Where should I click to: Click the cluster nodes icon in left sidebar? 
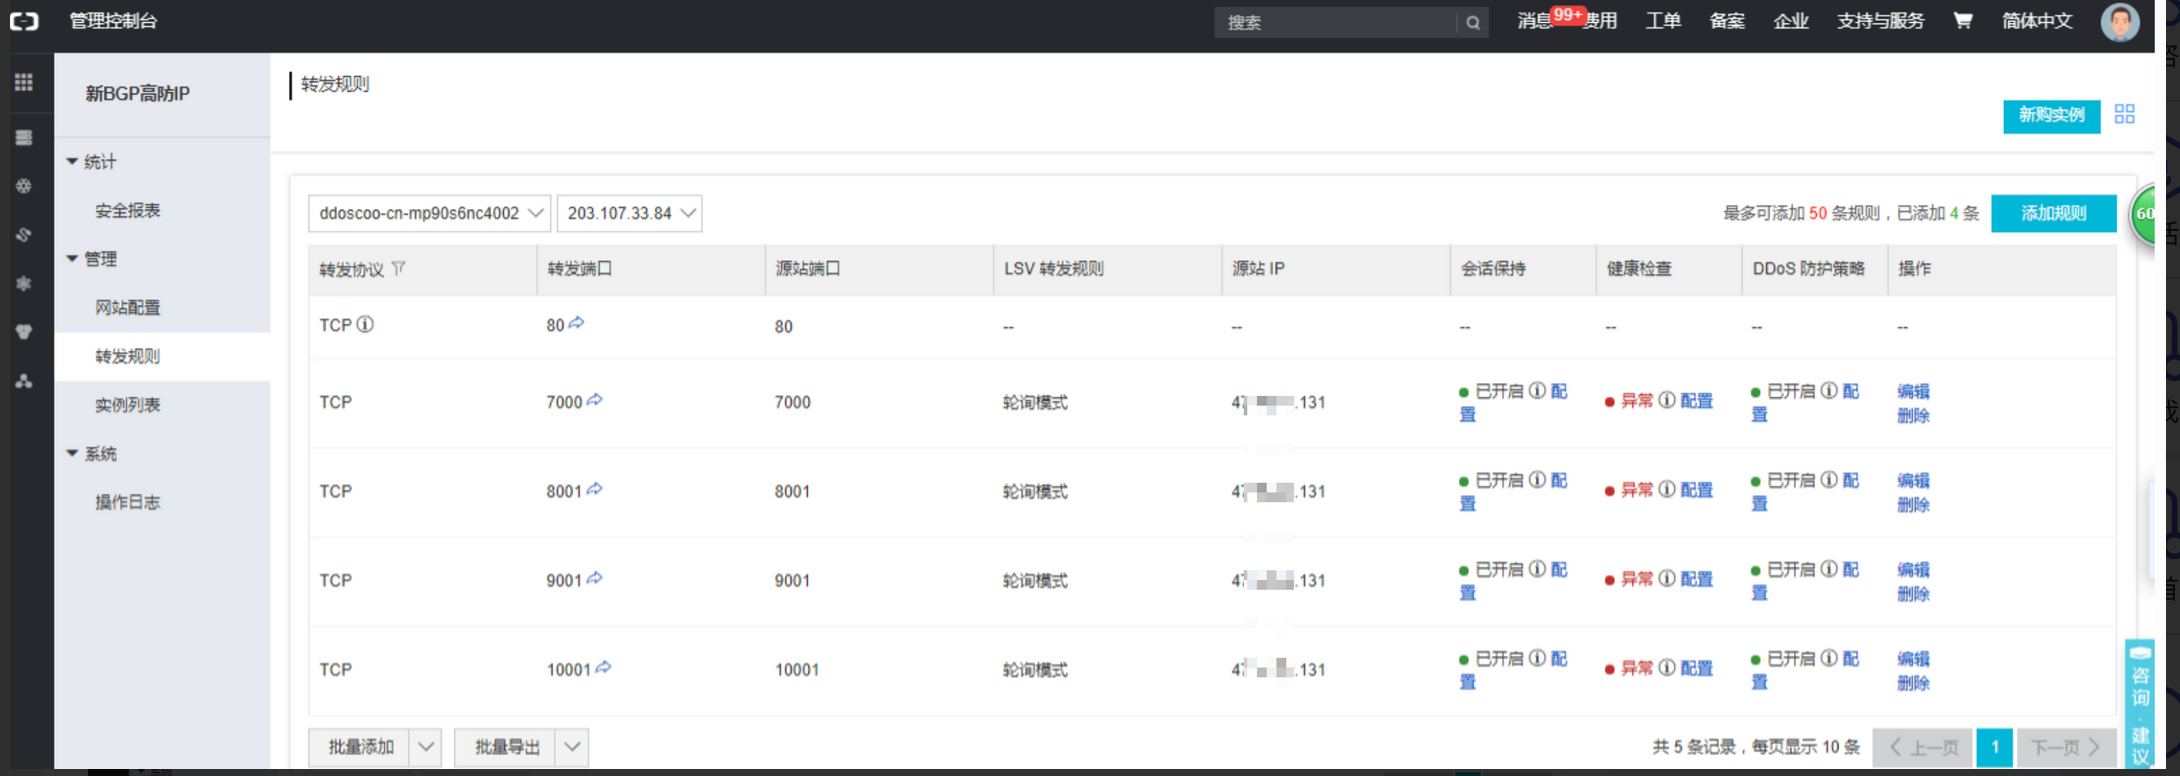tap(24, 381)
